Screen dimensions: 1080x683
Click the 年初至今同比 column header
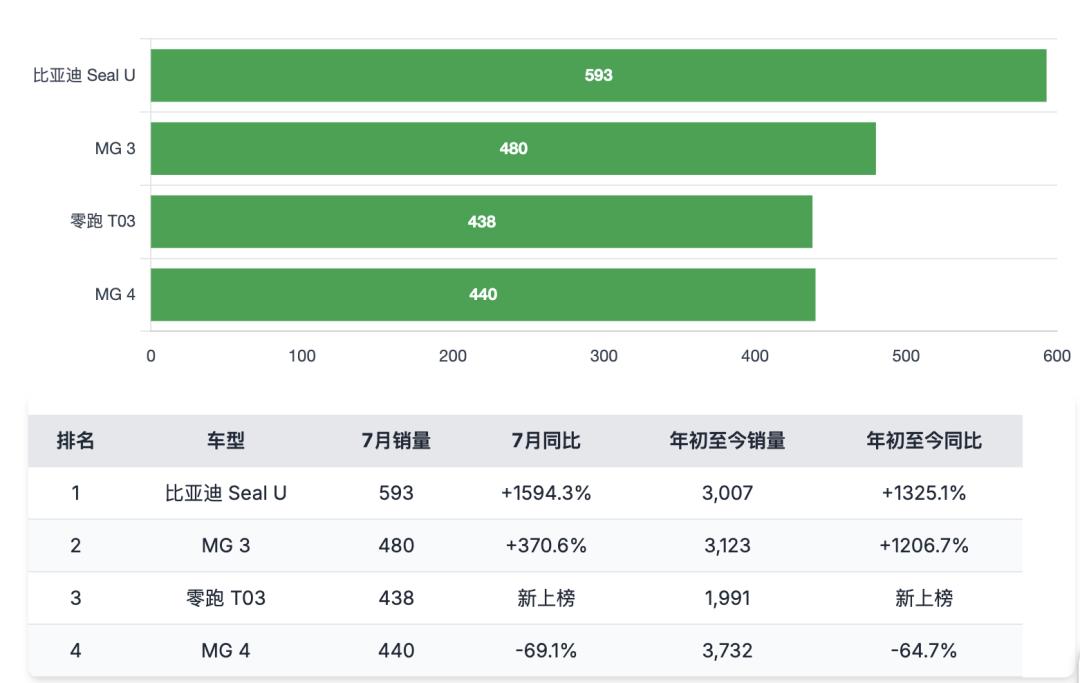pyautogui.click(x=923, y=441)
